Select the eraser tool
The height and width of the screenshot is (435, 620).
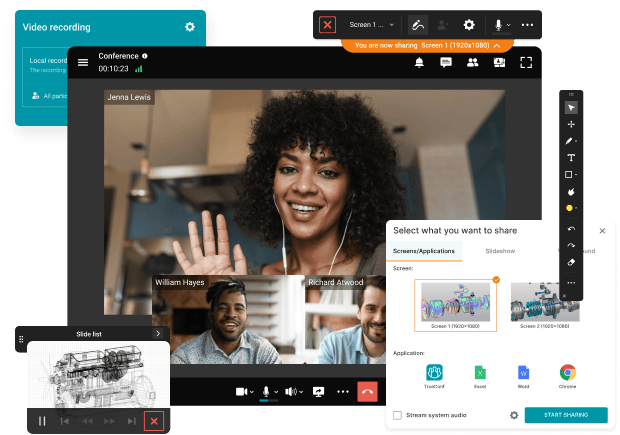point(571,263)
